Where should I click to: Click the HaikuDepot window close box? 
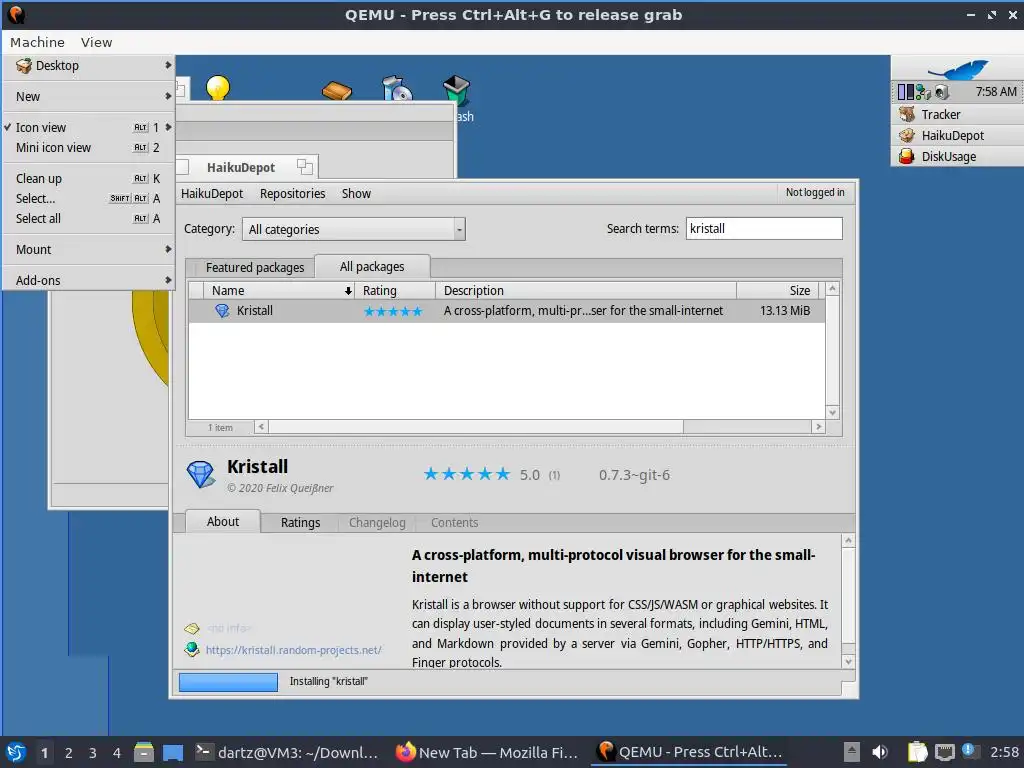pos(182,167)
